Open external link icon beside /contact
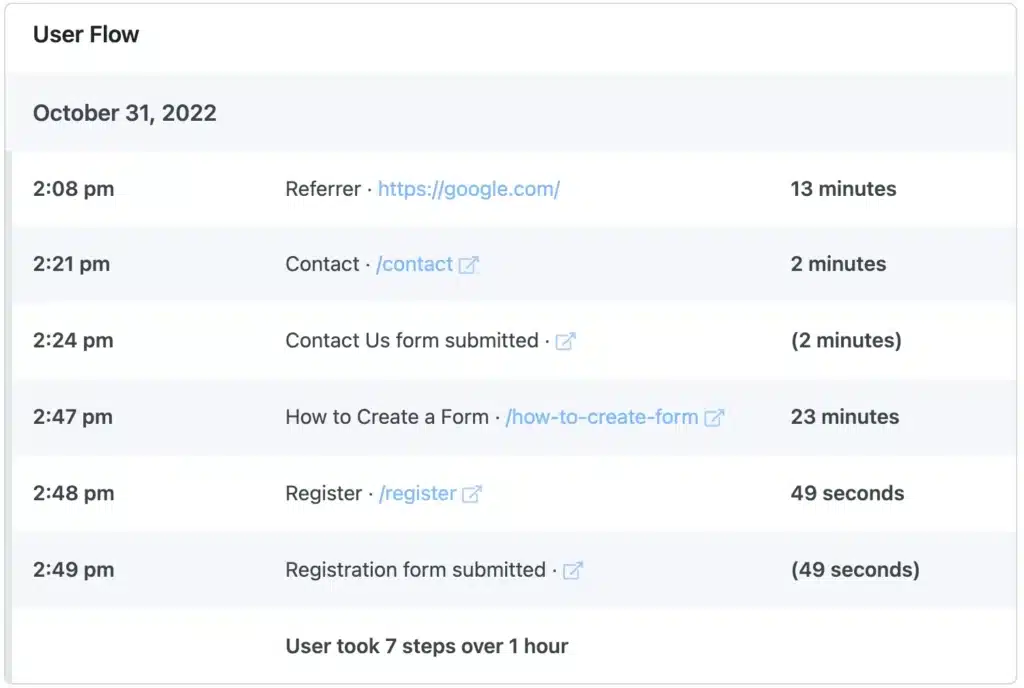The width and height of the screenshot is (1024, 688). point(468,264)
